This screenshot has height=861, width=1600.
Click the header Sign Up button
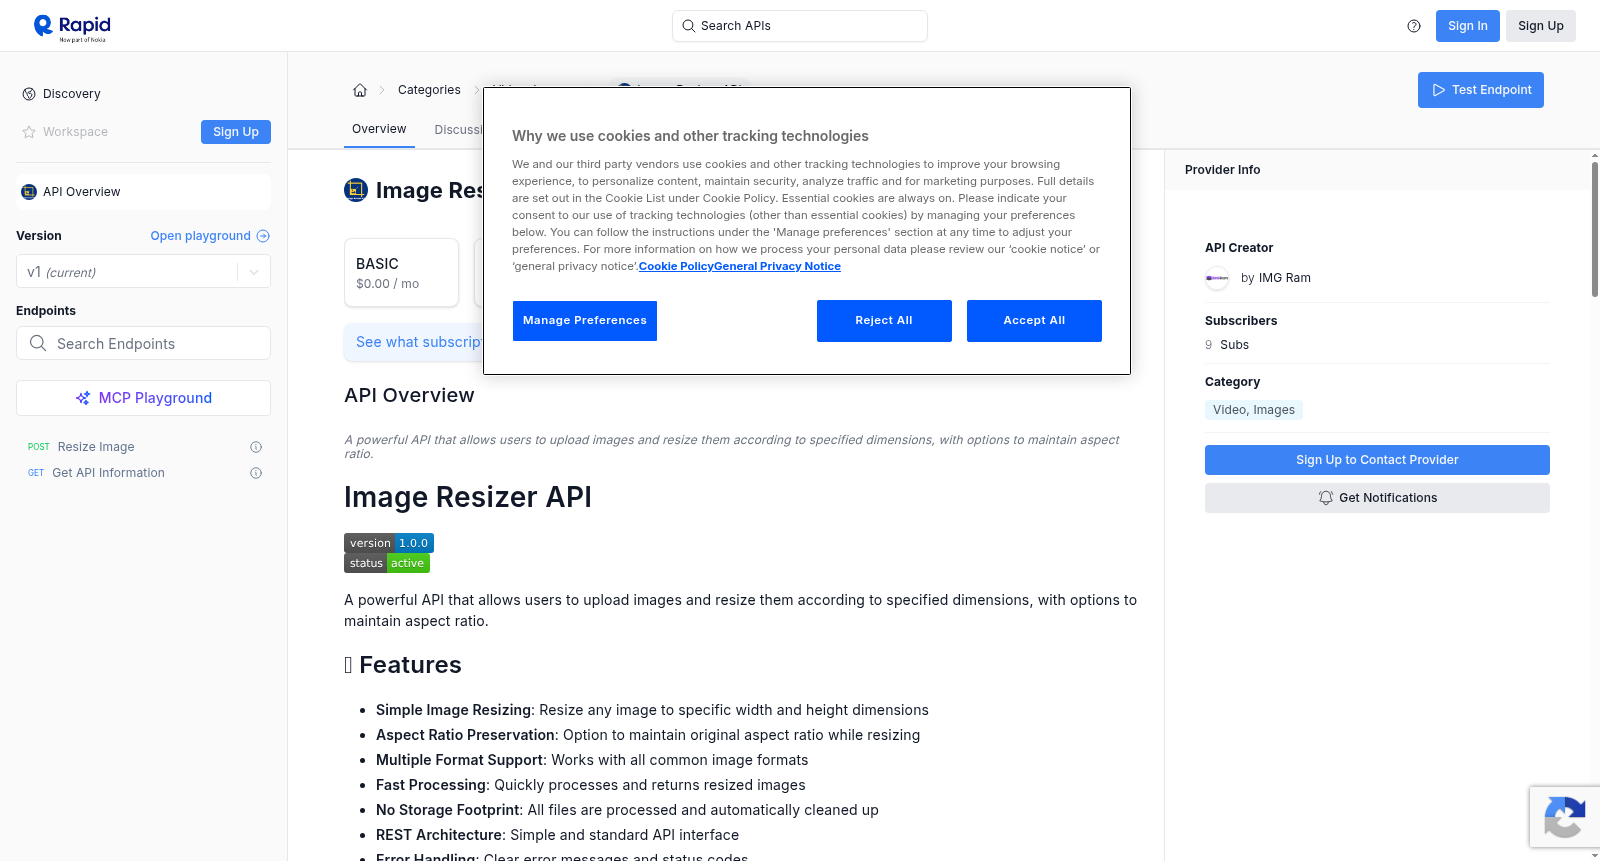coord(1540,26)
